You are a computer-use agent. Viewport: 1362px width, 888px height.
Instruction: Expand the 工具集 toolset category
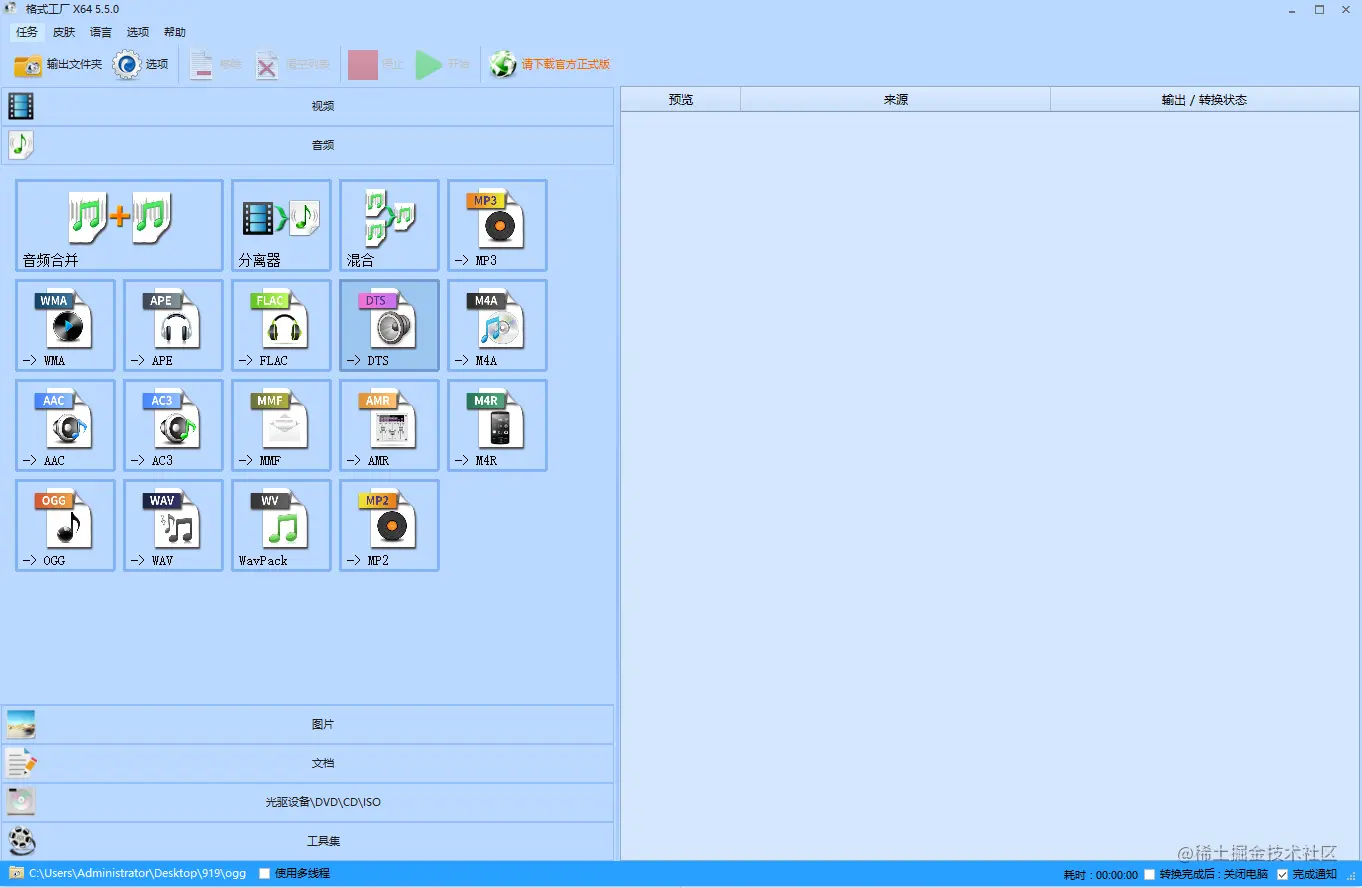307,841
